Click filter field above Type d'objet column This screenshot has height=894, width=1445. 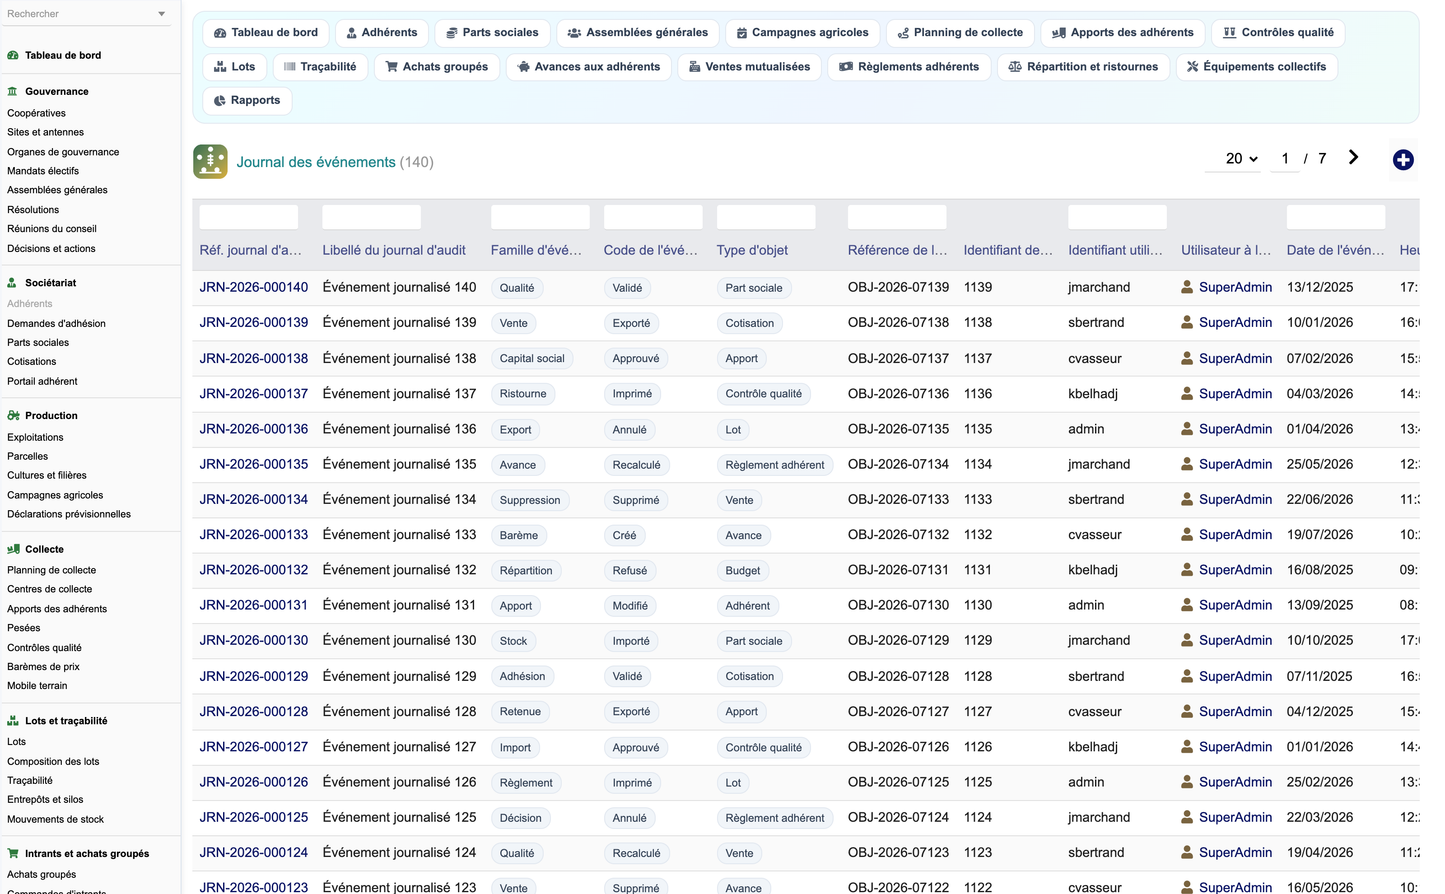point(766,217)
